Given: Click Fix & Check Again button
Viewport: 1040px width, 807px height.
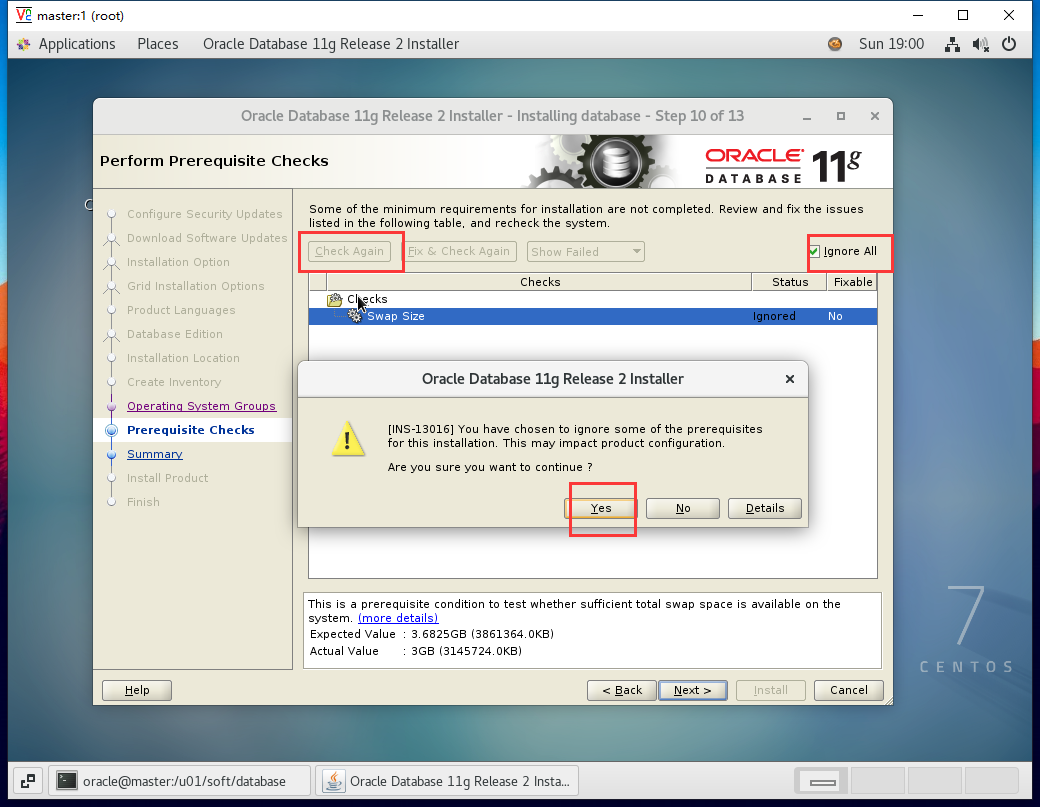Looking at the screenshot, I should tap(459, 251).
